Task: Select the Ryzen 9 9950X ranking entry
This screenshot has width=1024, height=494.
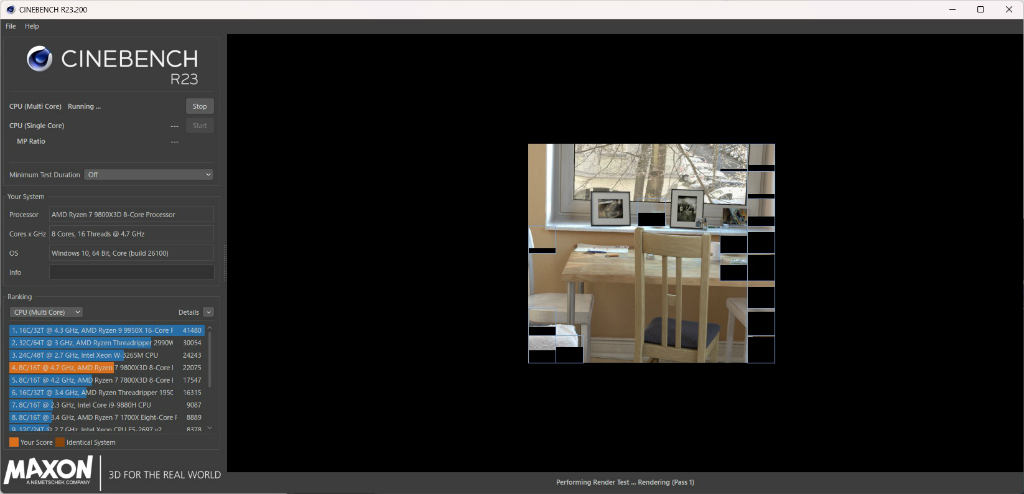Action: pyautogui.click(x=107, y=331)
